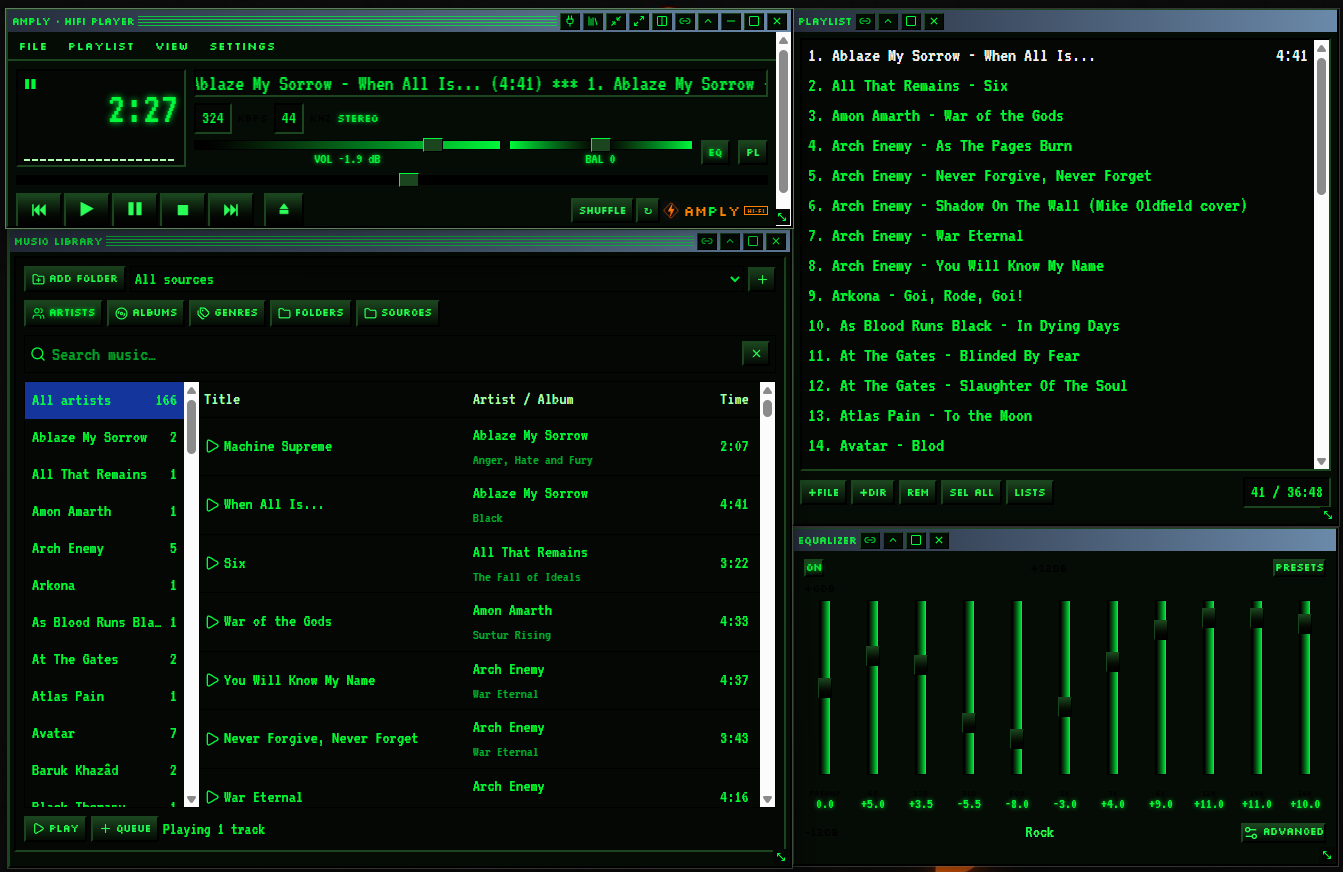Click ADD FOLDER button
This screenshot has height=872, width=1343.
coord(75,279)
